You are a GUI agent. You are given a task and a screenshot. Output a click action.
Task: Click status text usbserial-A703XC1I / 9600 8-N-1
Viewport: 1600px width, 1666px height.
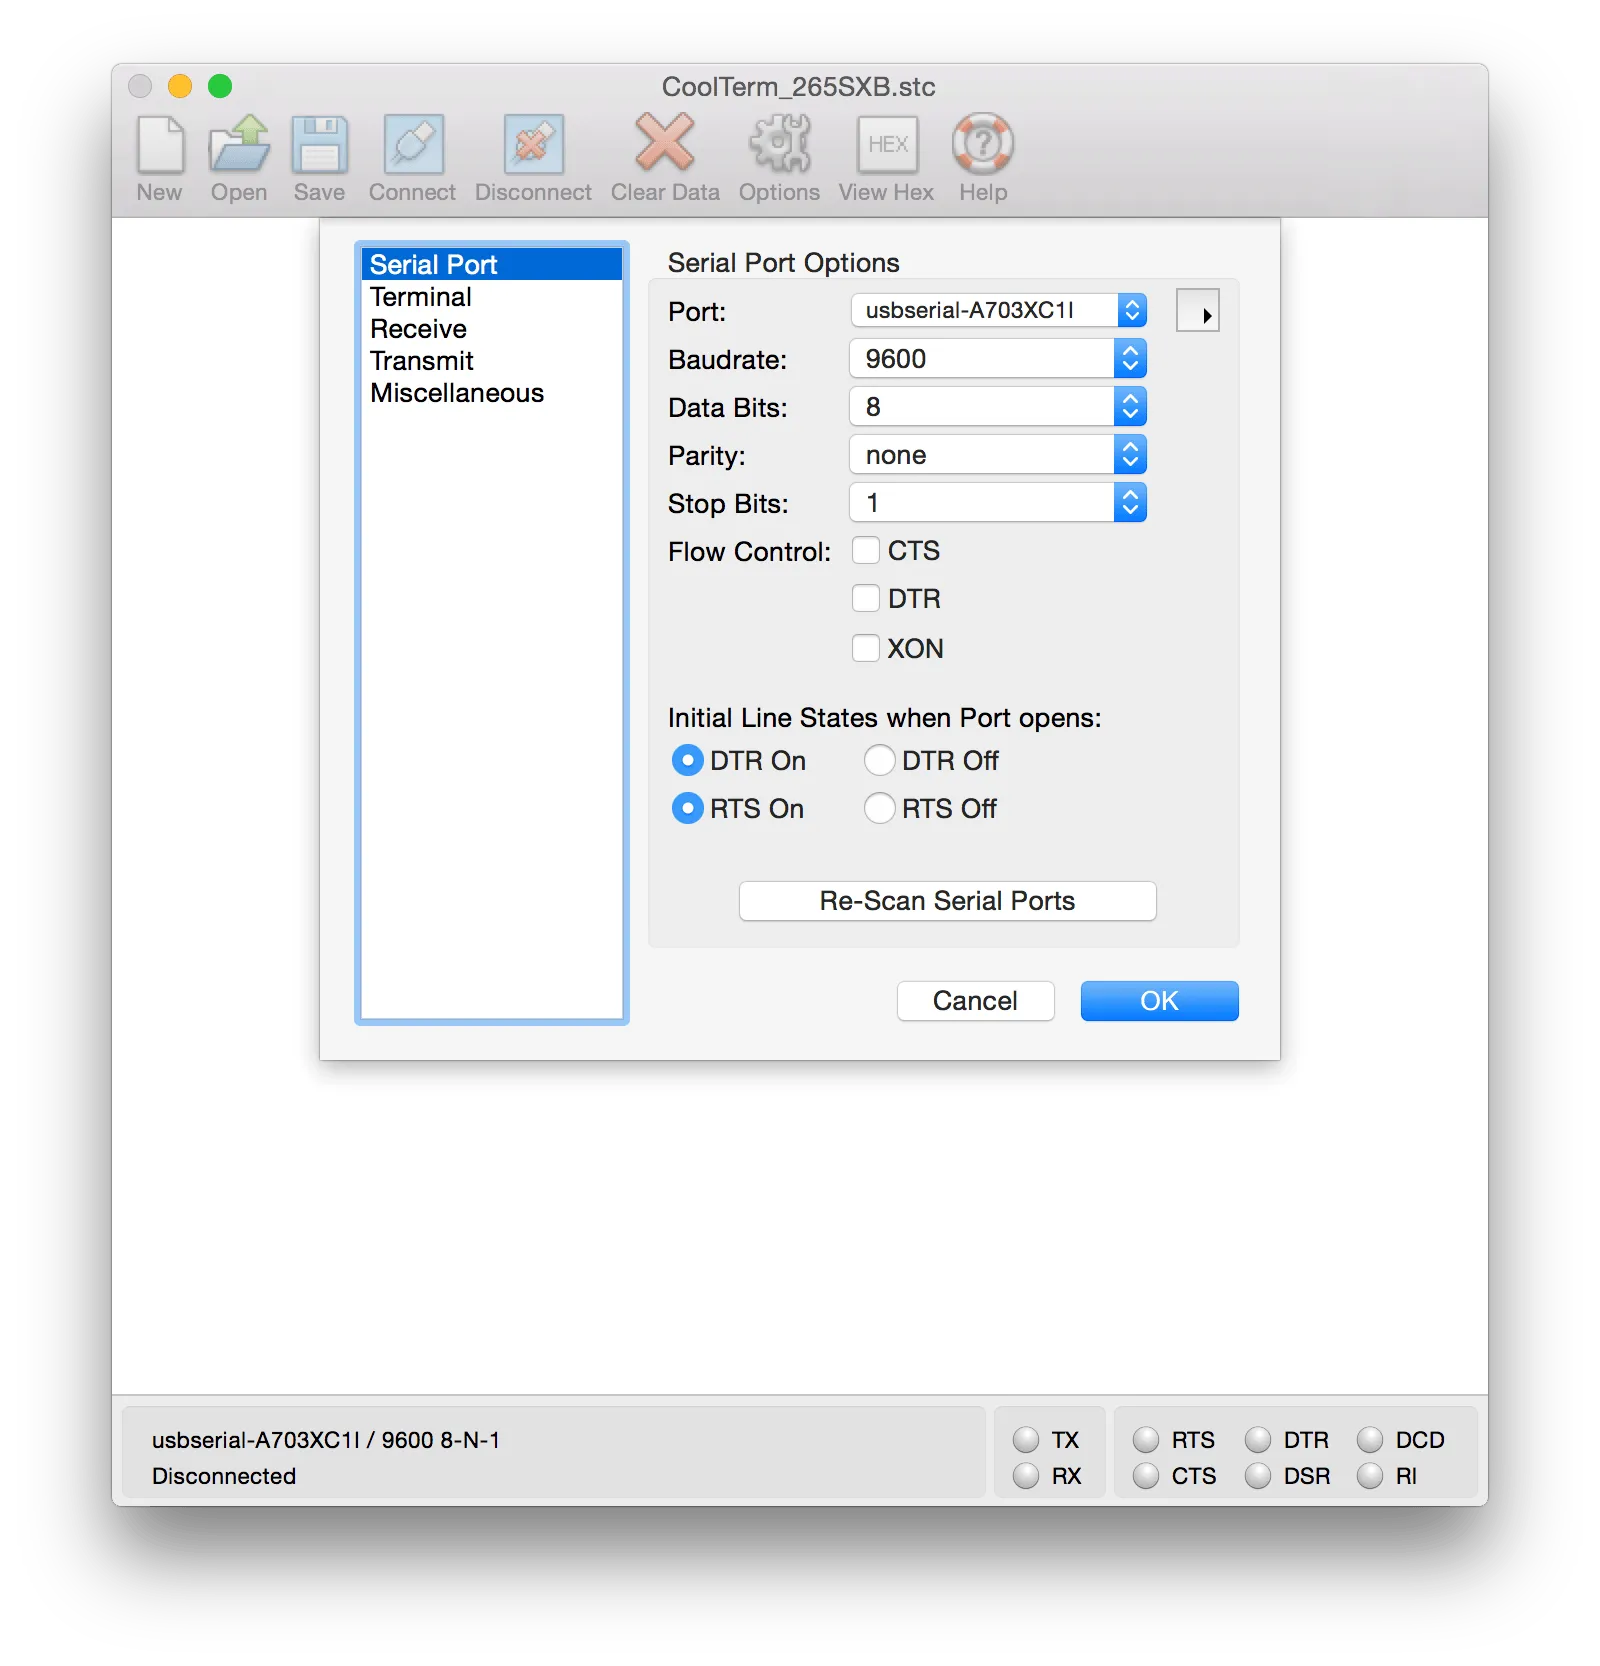pos(326,1440)
